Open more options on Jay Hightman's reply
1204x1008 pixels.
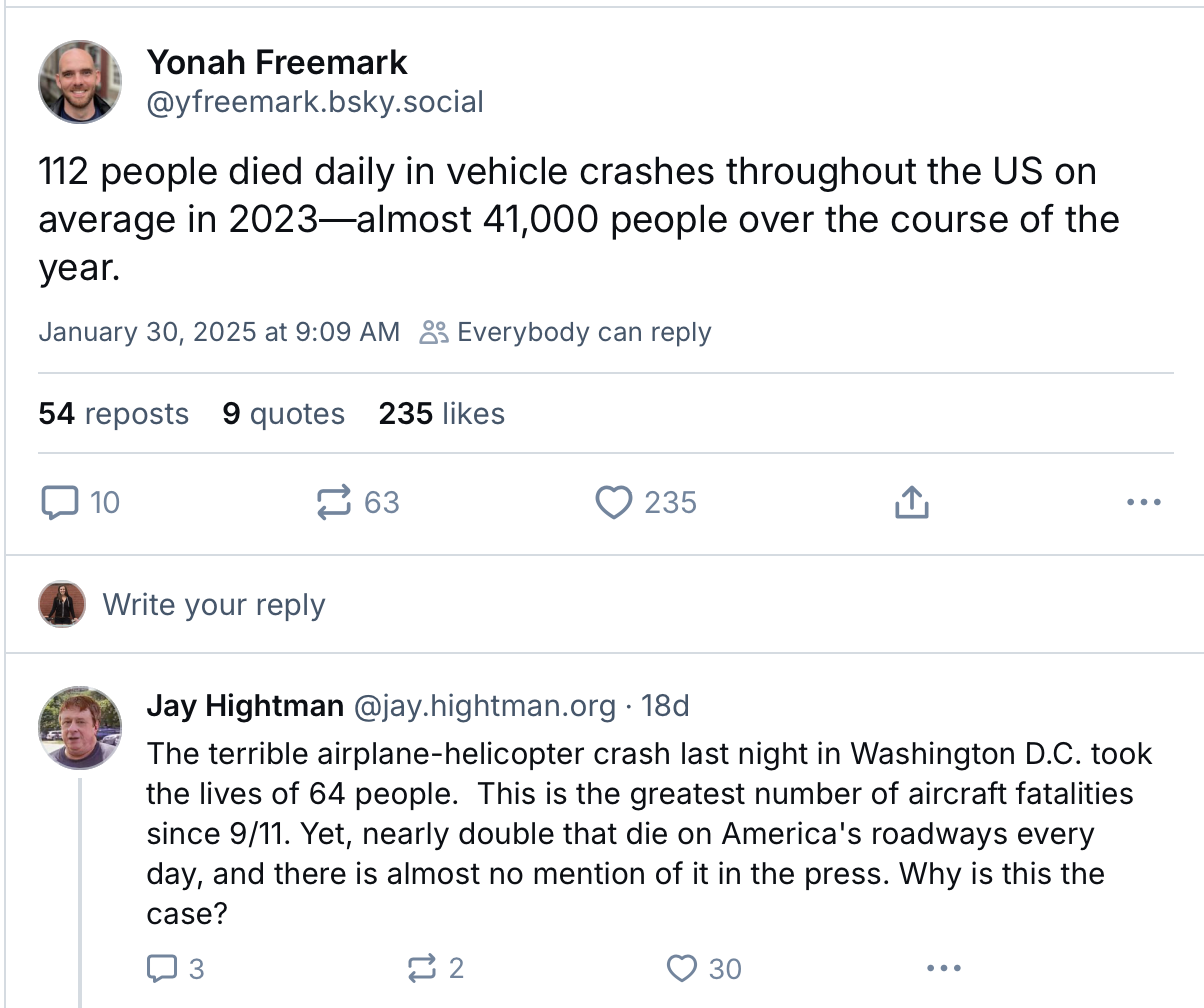point(944,968)
